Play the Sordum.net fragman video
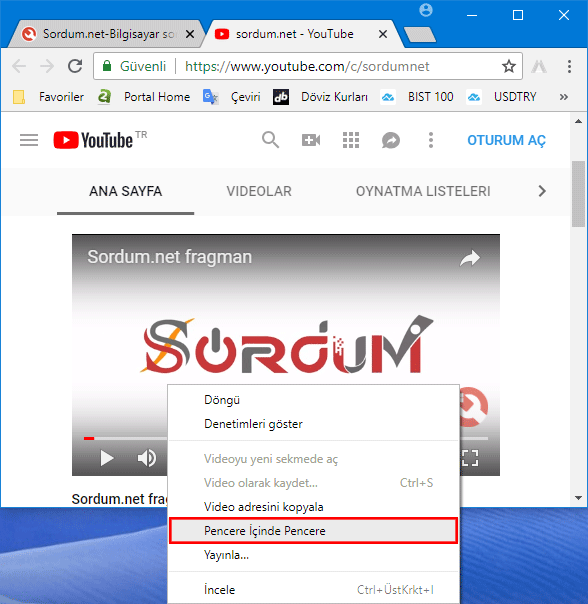Image resolution: width=588 pixels, height=604 pixels. (x=107, y=458)
